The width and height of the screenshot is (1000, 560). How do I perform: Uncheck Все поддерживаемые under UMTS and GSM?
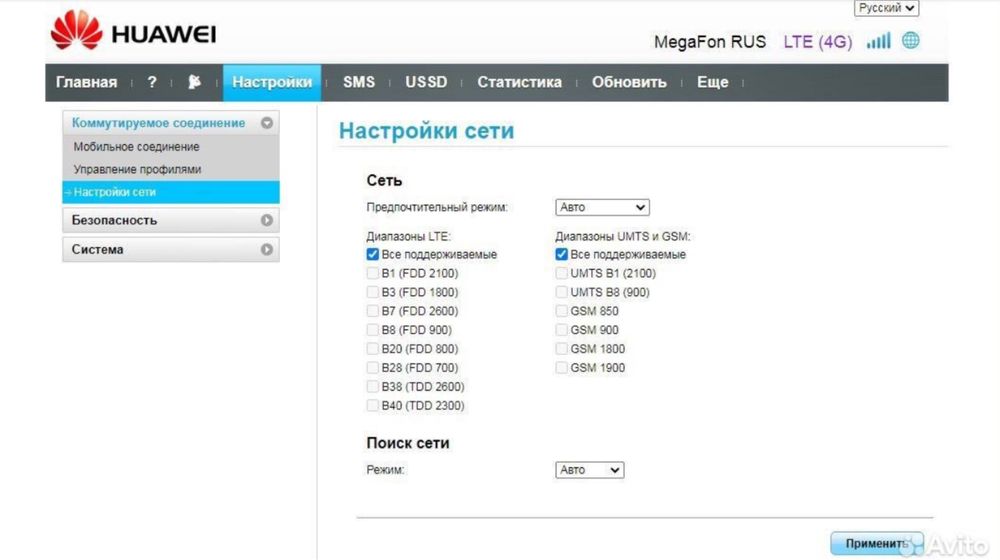tap(561, 254)
